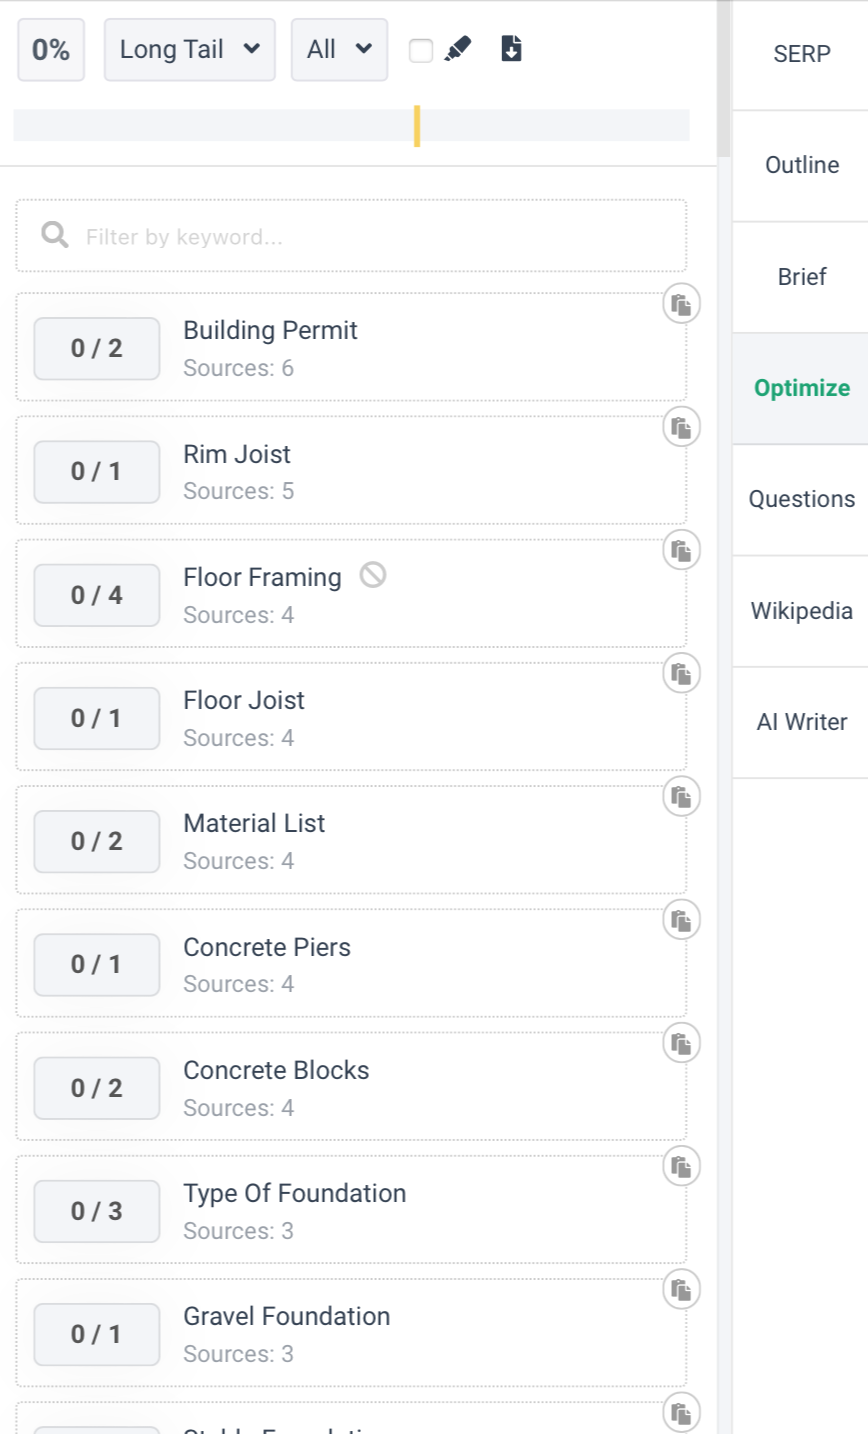Copy the Concrete Piers keyword
Image resolution: width=868 pixels, height=1434 pixels.
click(x=681, y=921)
